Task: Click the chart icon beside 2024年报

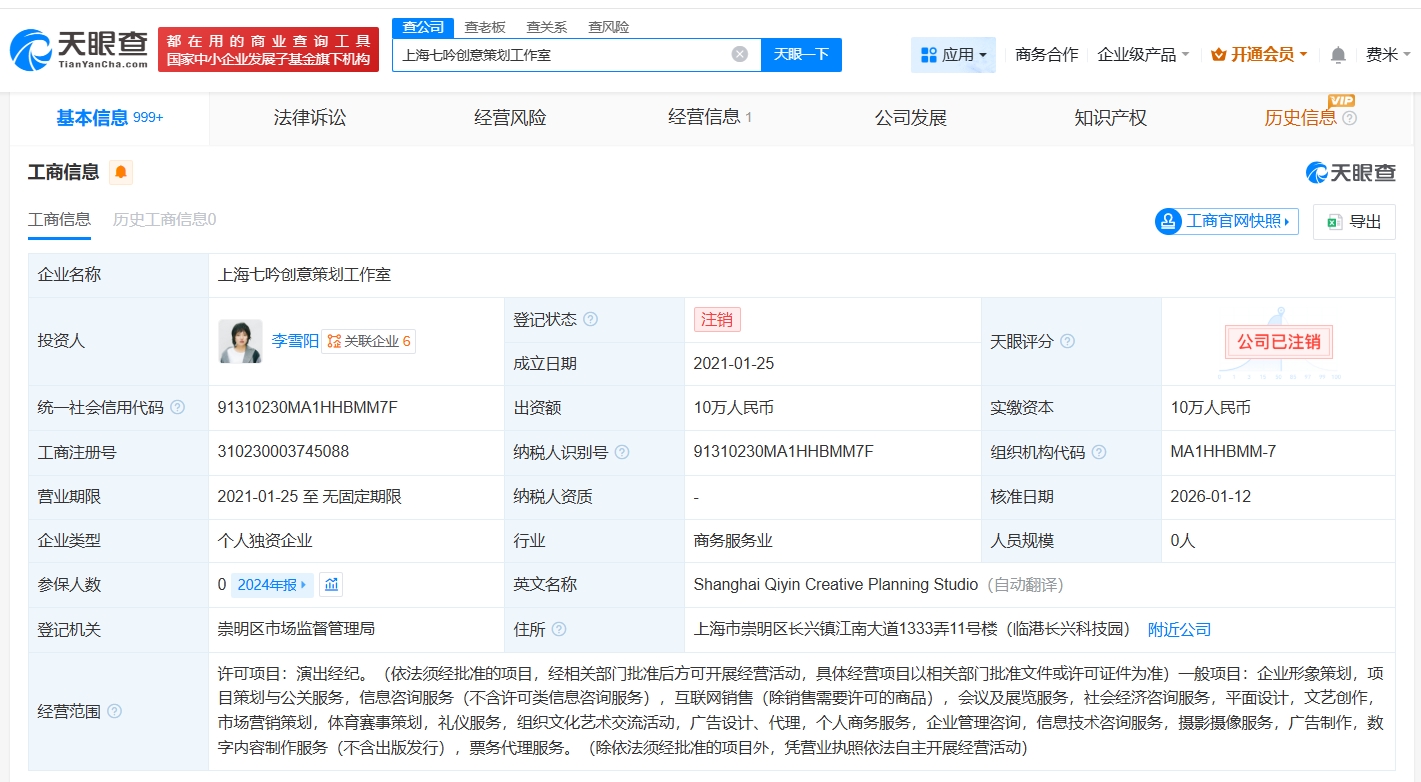Action: (331, 585)
